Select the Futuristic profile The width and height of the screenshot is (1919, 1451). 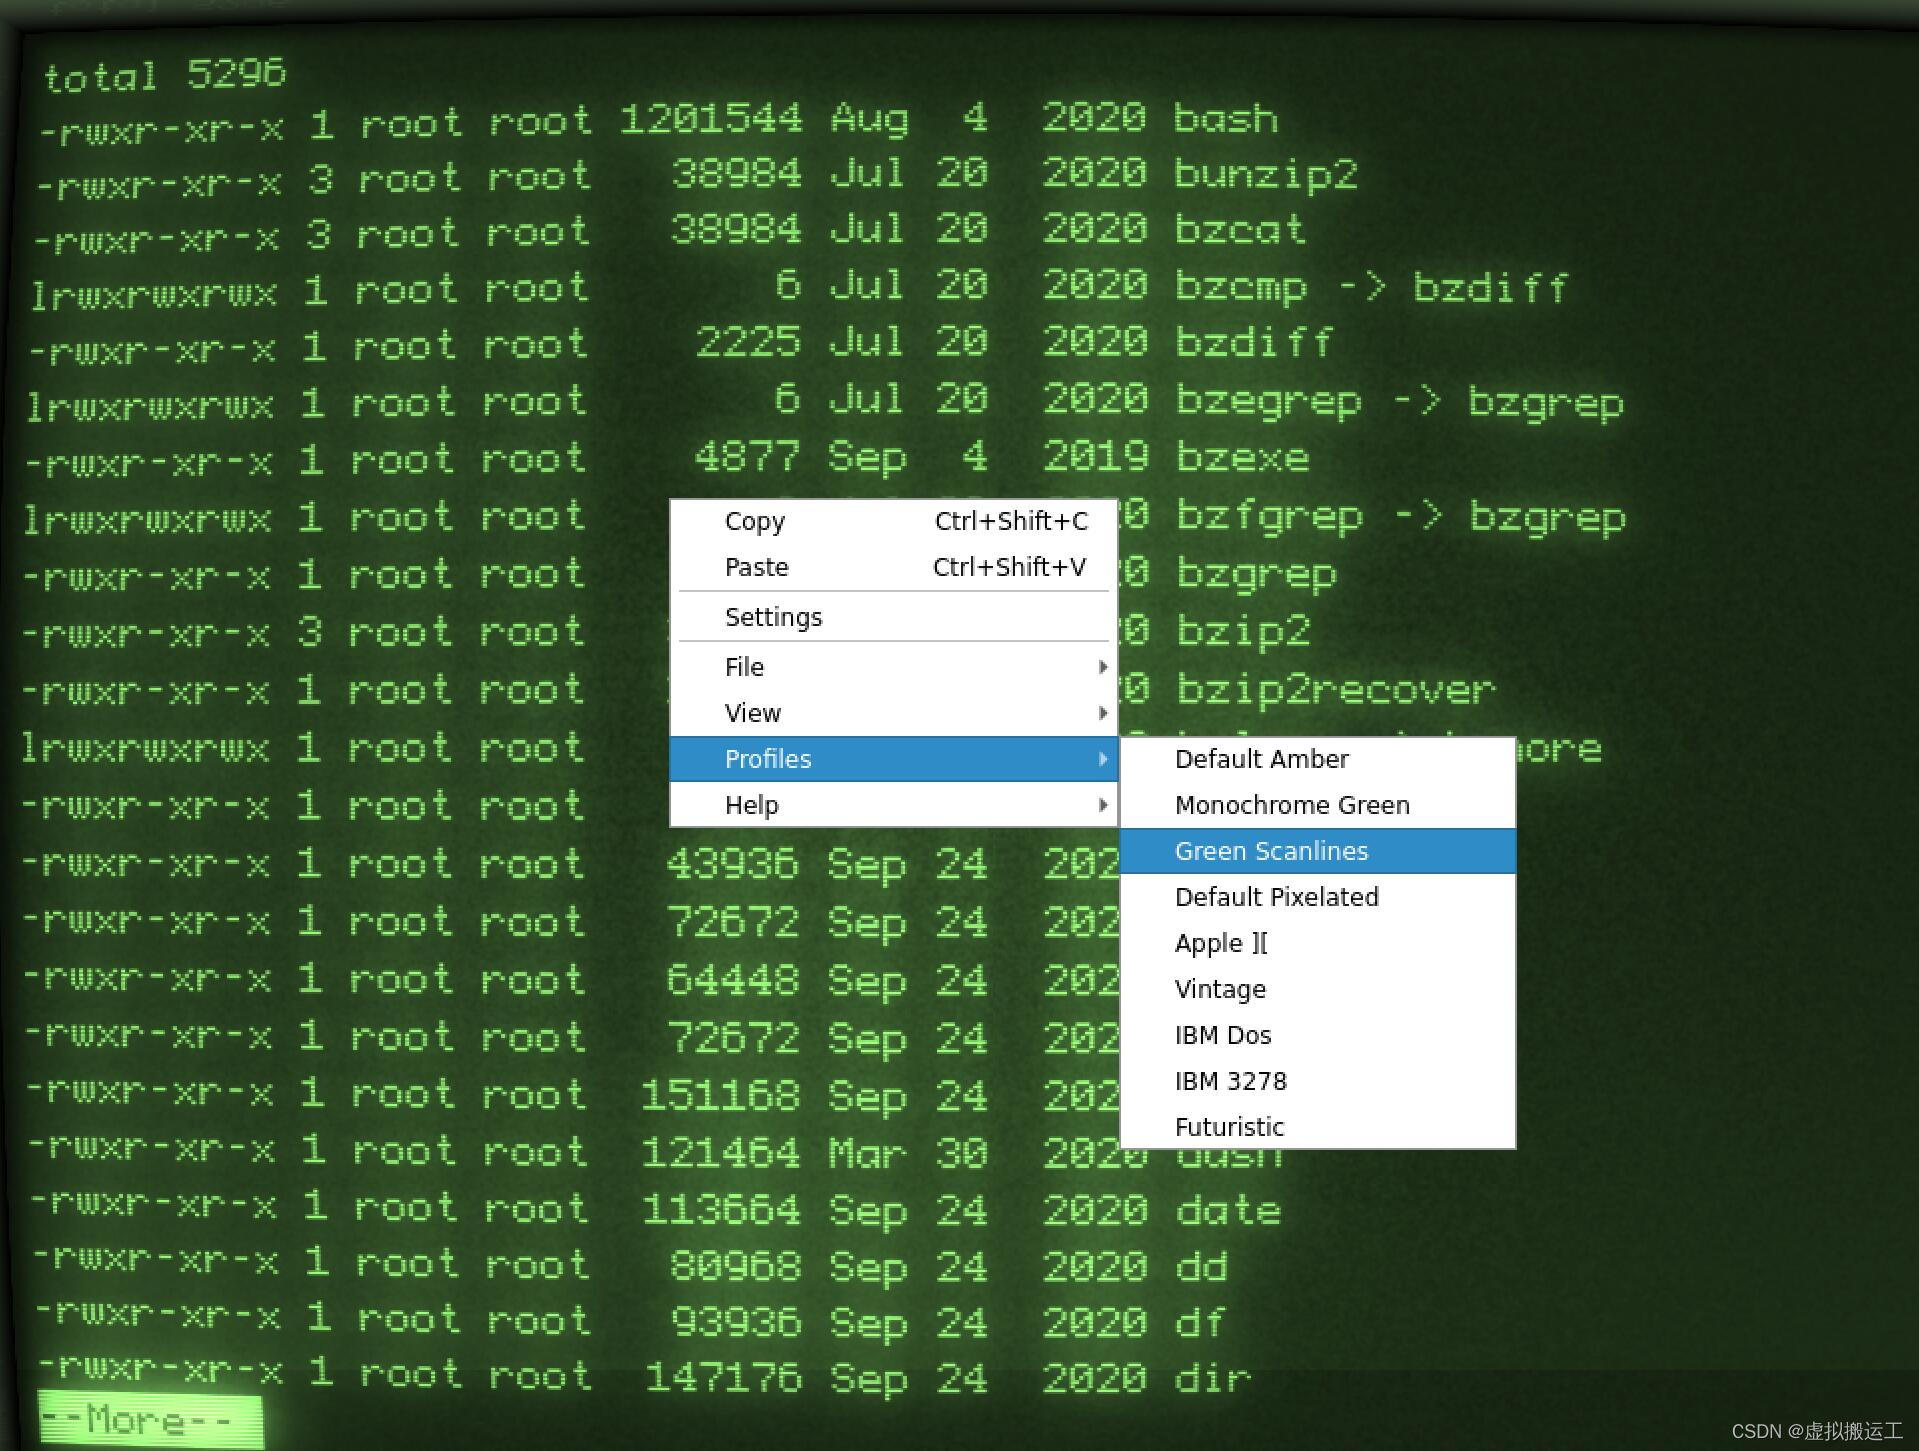click(x=1318, y=1127)
